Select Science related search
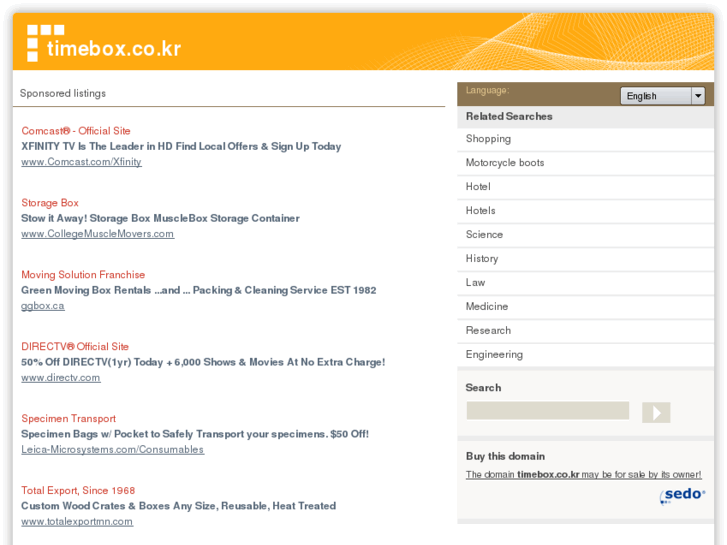 point(585,235)
